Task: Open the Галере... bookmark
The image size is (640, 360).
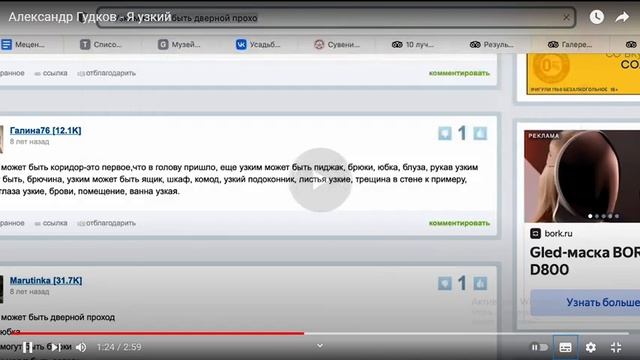Action: [570, 44]
